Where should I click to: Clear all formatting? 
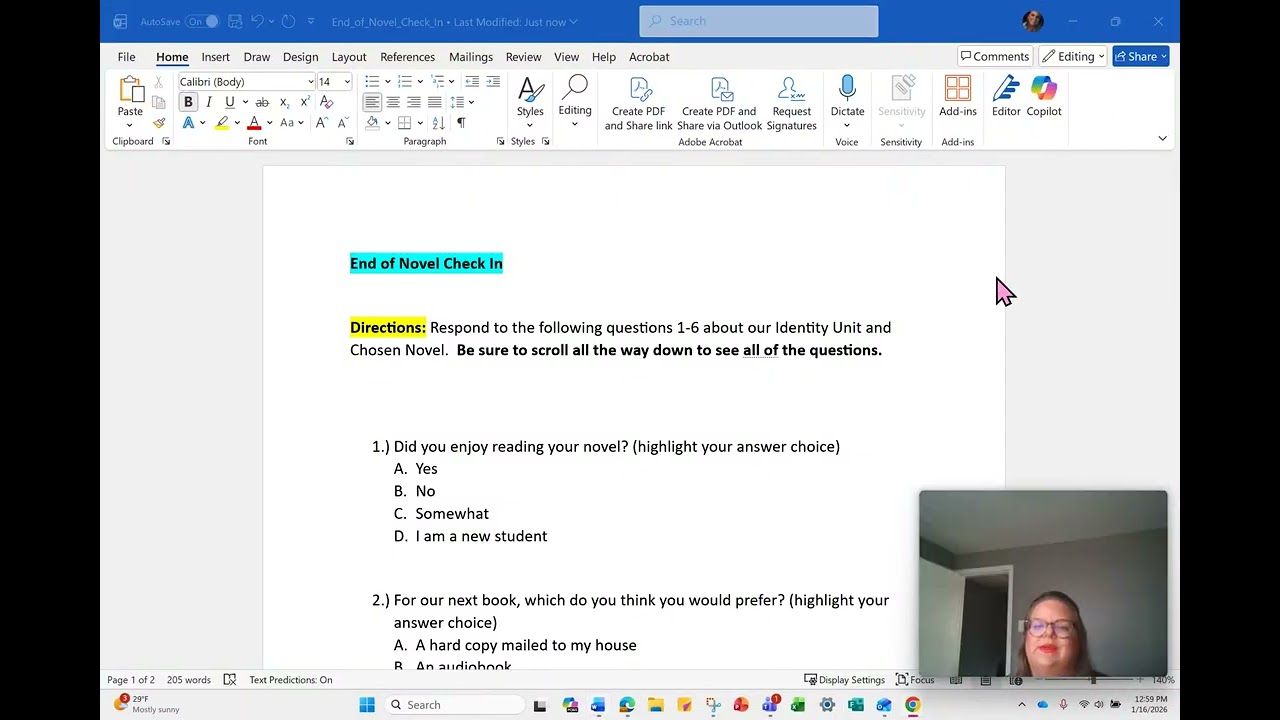[x=326, y=102]
